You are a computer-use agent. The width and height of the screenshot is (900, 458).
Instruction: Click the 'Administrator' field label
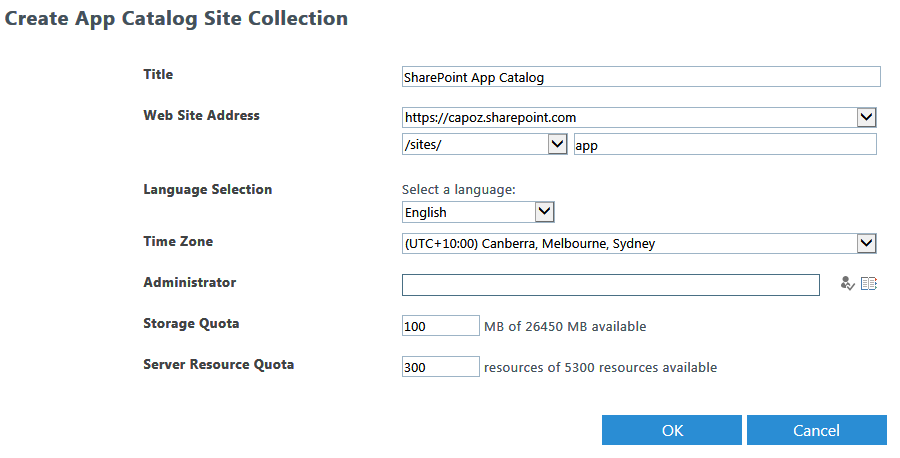[x=189, y=282]
